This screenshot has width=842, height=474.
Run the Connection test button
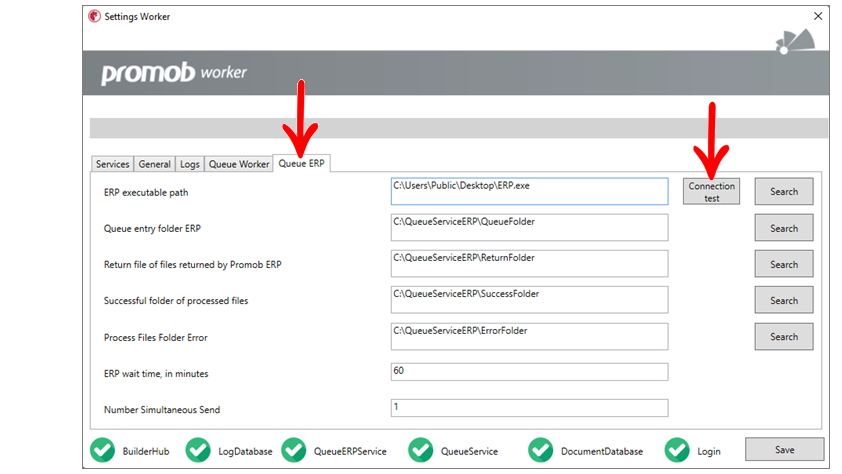[x=712, y=192]
